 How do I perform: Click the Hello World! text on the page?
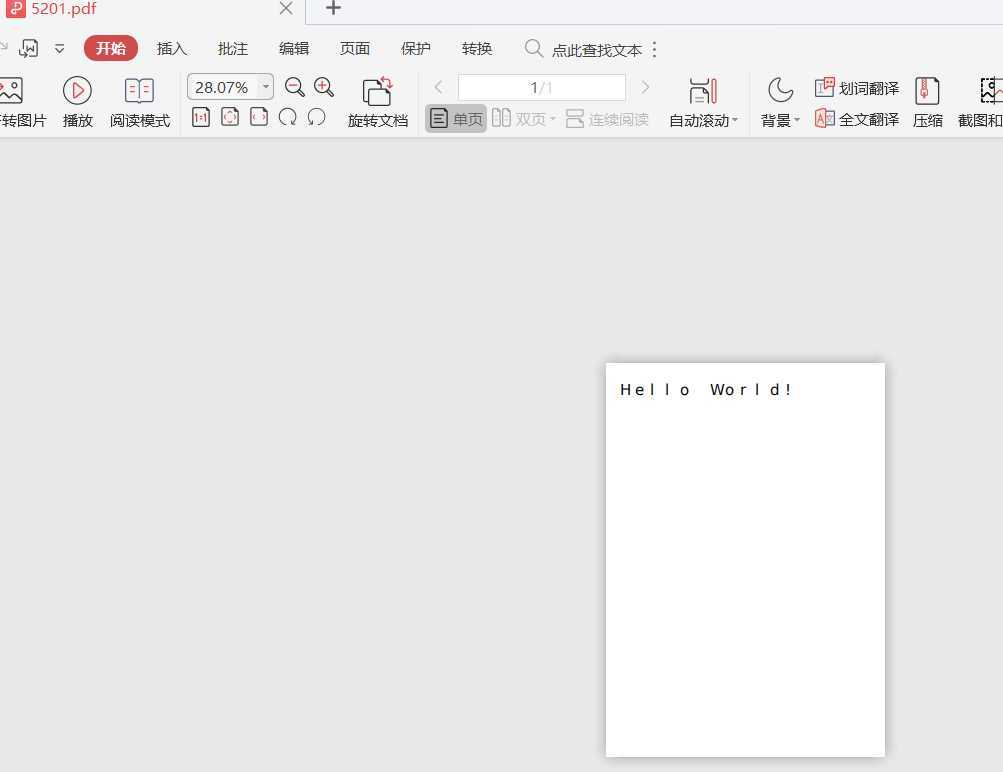click(706, 390)
